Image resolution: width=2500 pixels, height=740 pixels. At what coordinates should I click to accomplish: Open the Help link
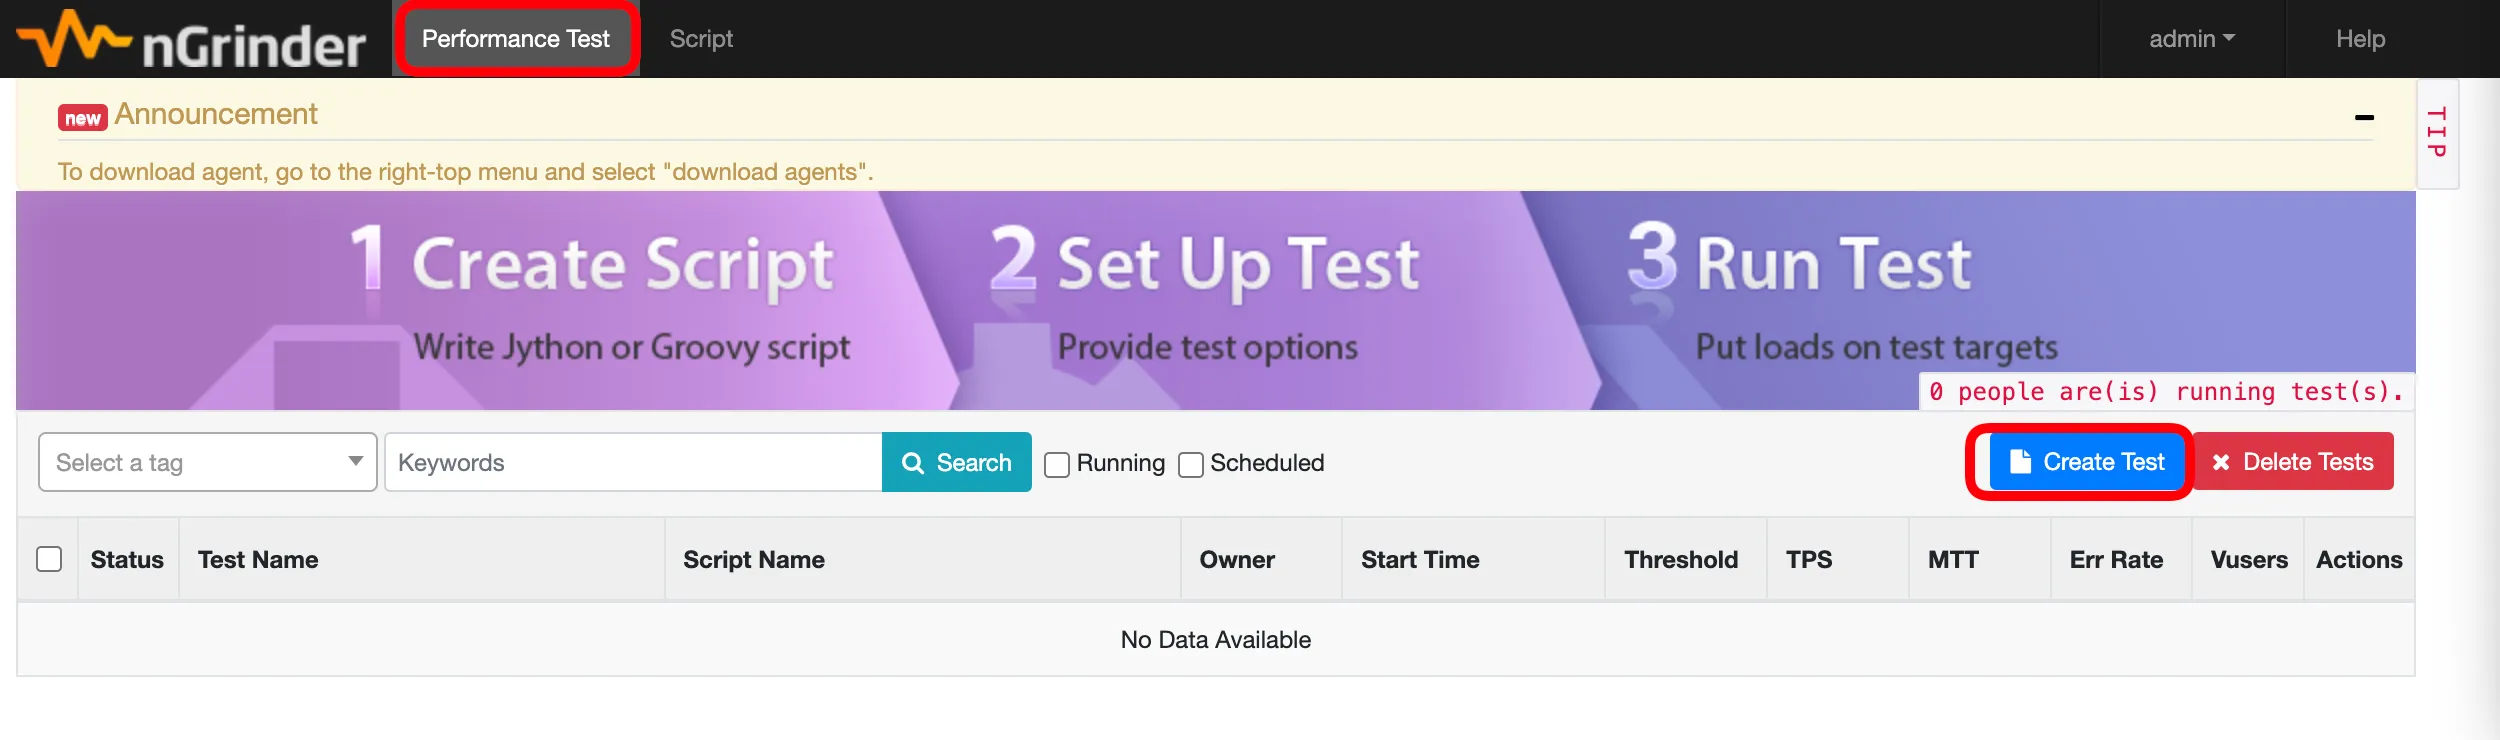2360,39
